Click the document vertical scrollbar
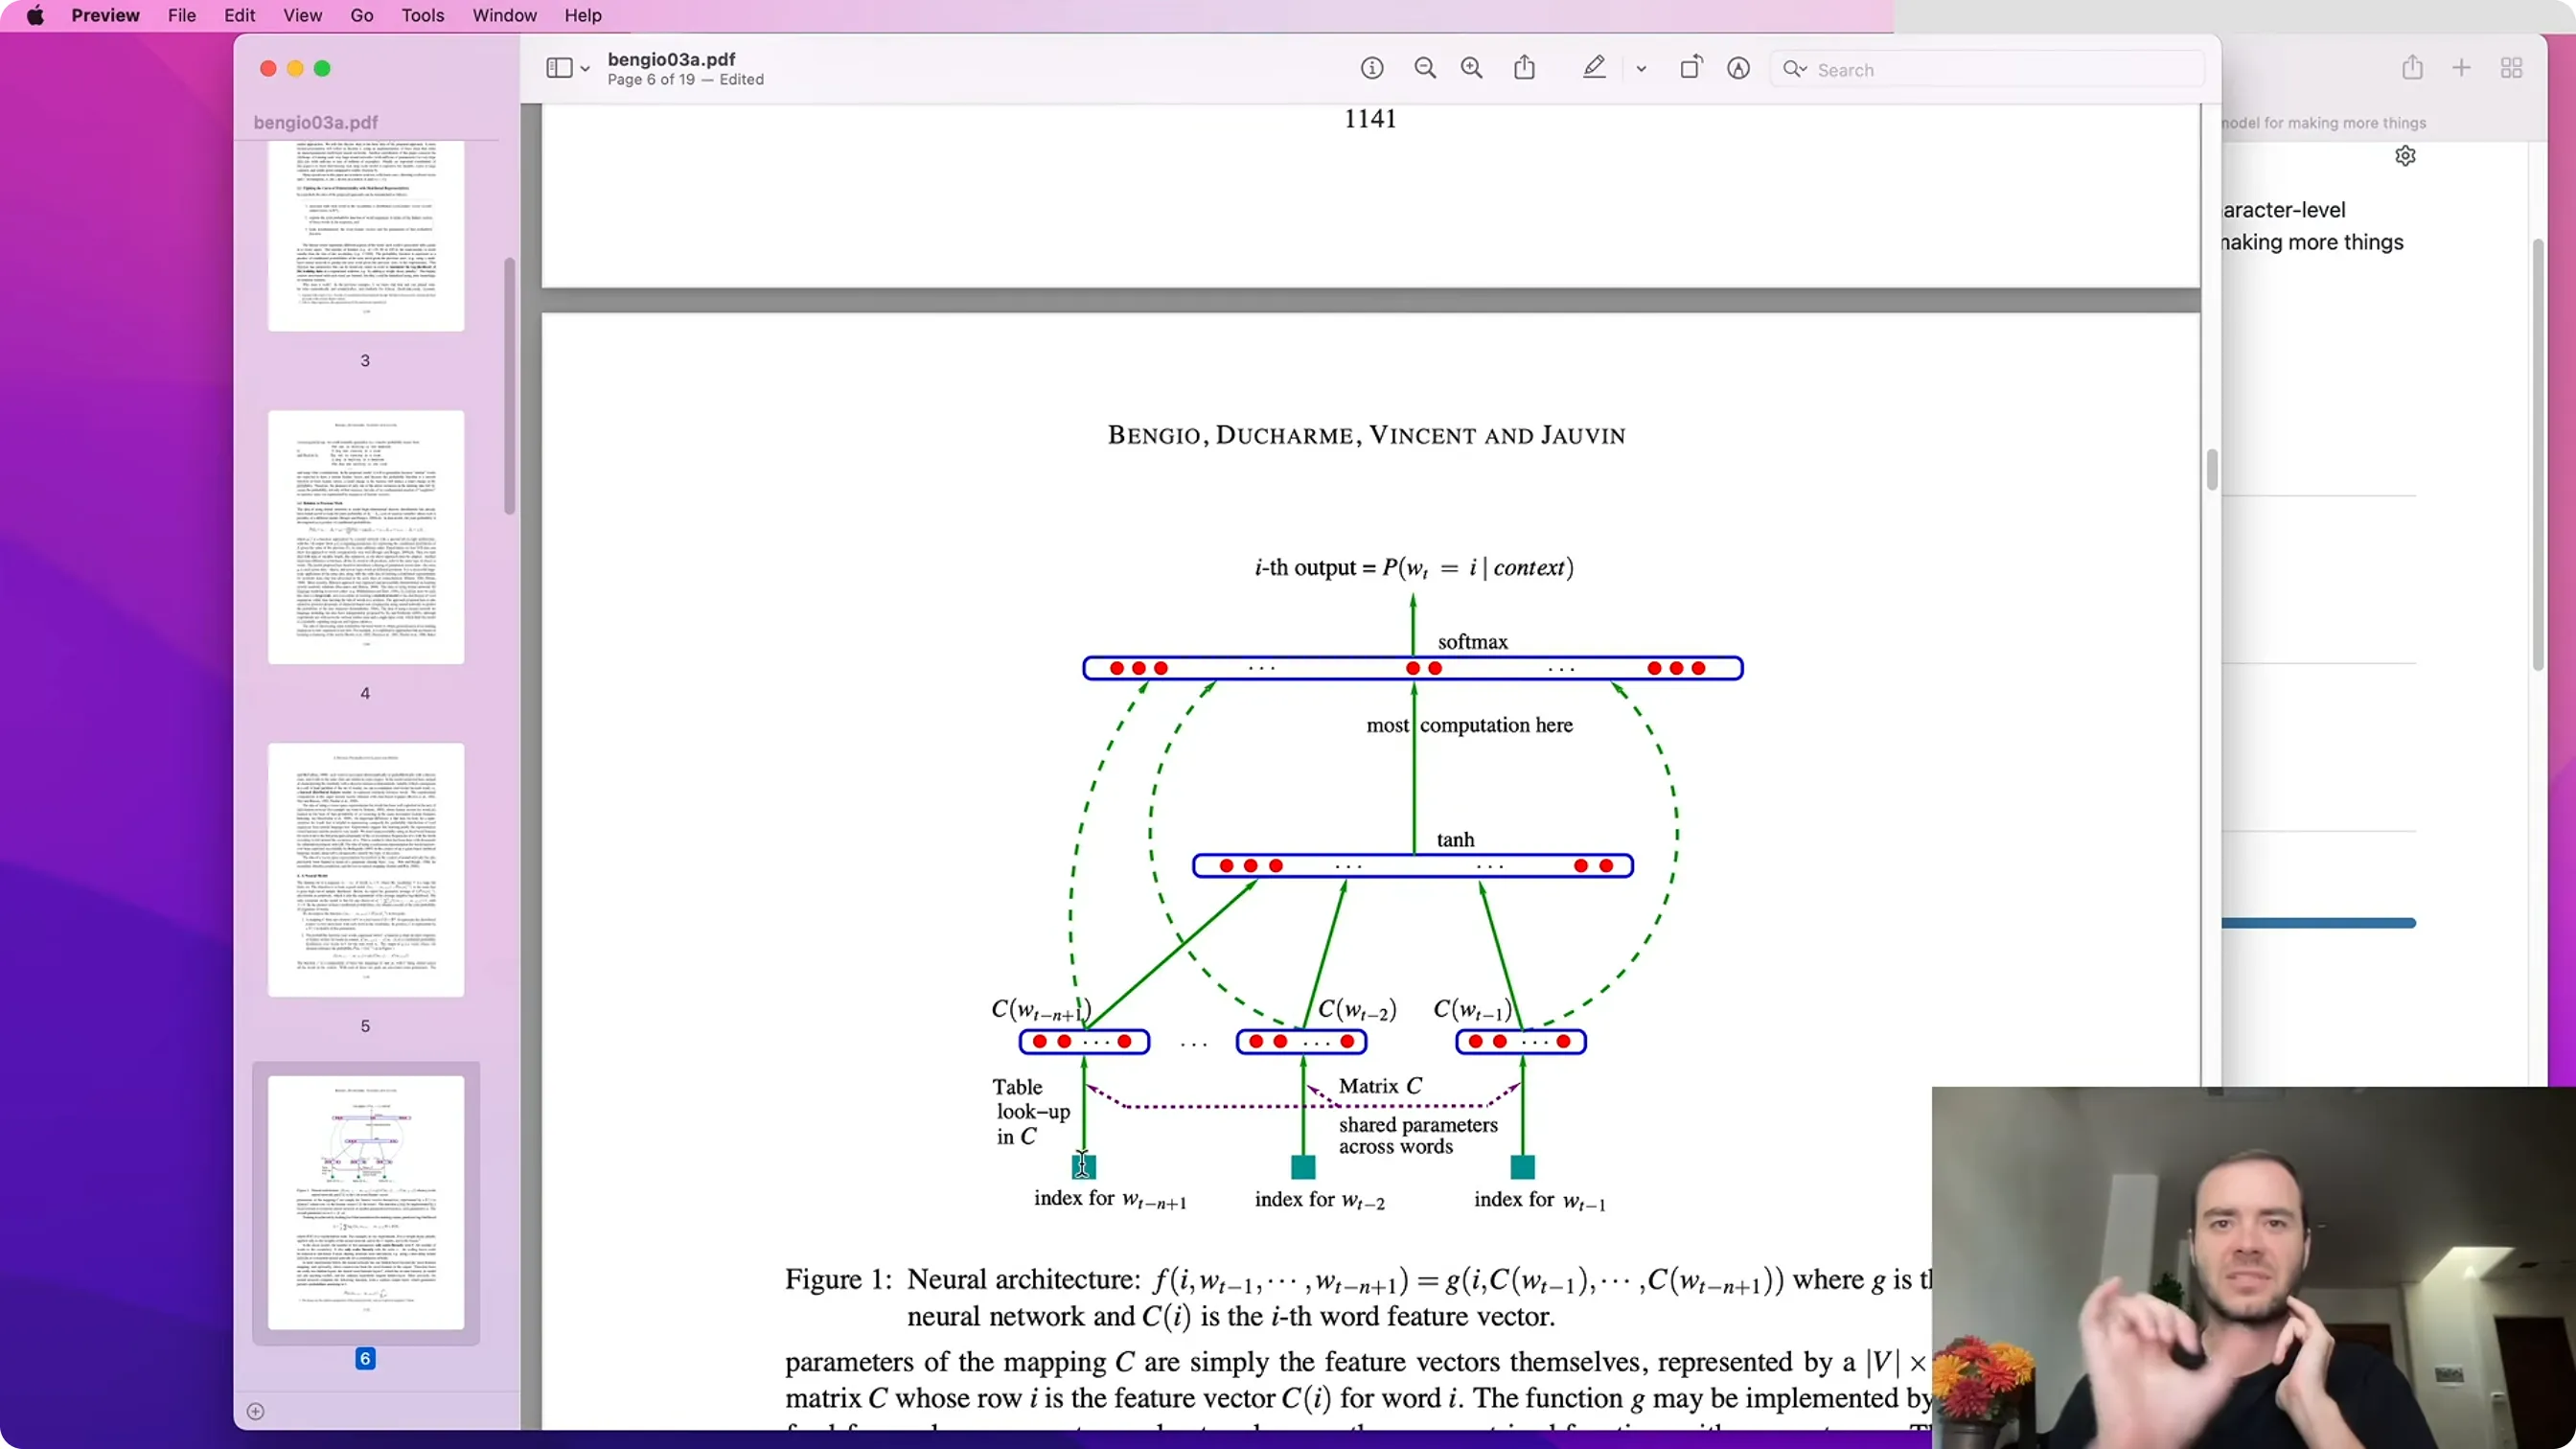Screen dimensions: 2576x1449 (x=2211, y=470)
